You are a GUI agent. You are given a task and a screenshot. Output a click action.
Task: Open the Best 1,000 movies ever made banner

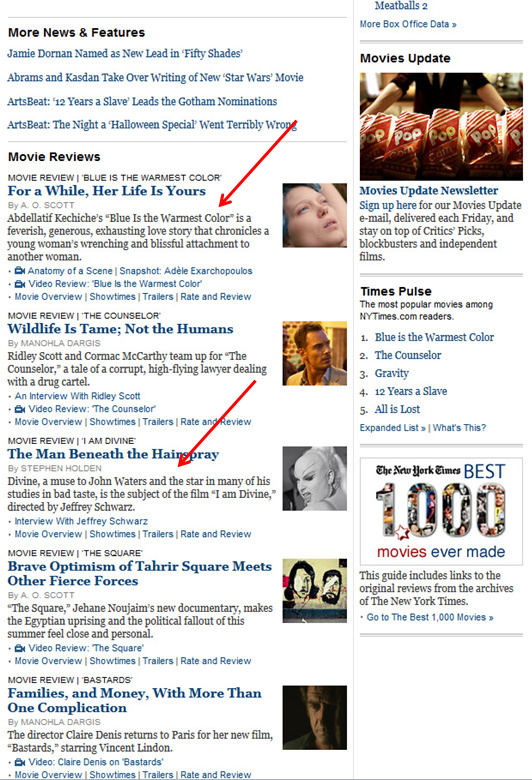coord(441,511)
